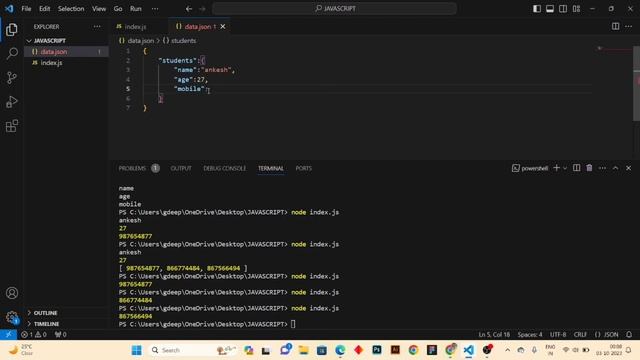The image size is (640, 360).
Task: Open the Debug Console panel tab
Action: pyautogui.click(x=224, y=168)
